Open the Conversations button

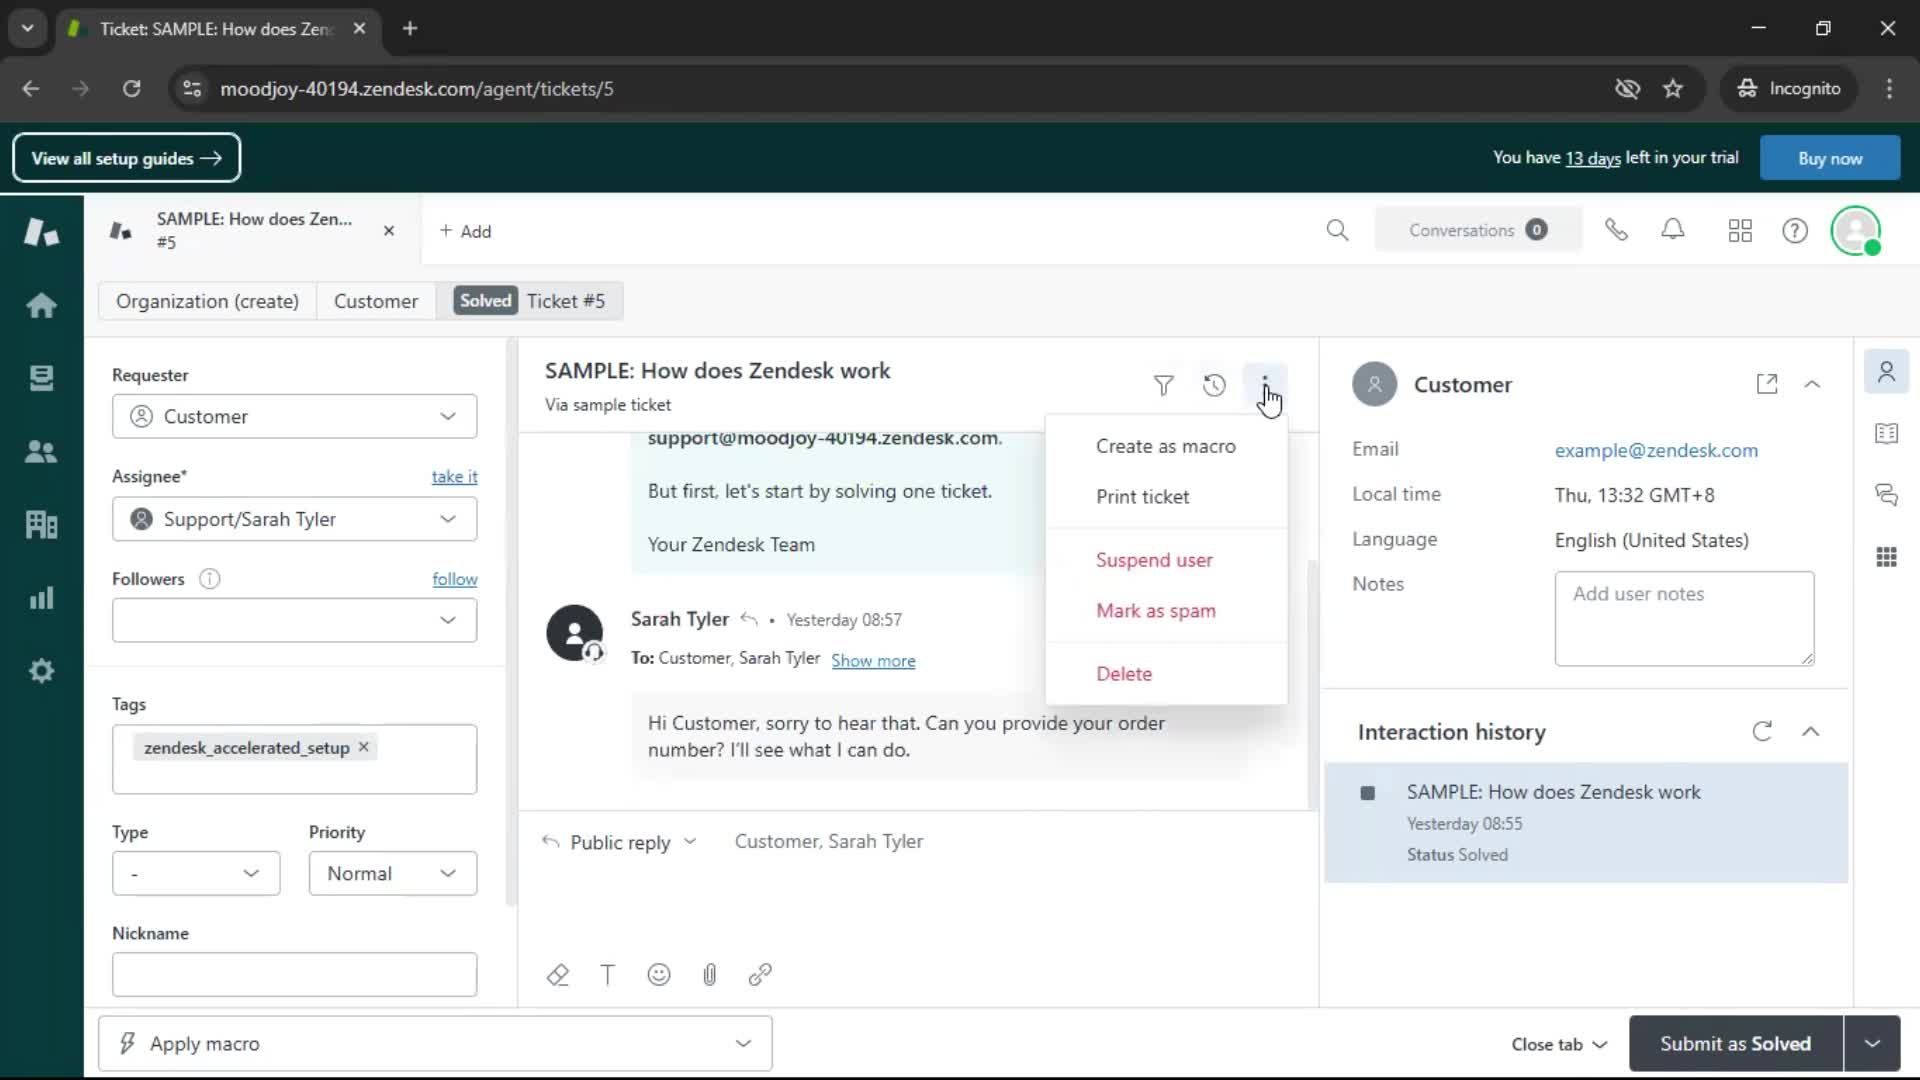point(1478,230)
